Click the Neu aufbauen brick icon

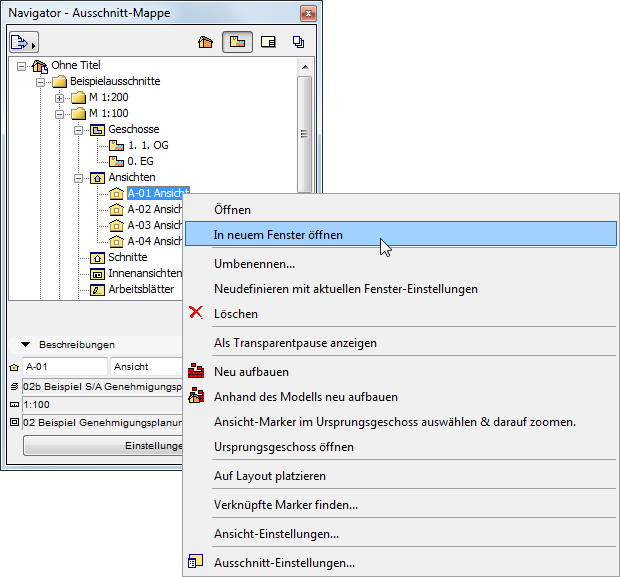(x=196, y=371)
